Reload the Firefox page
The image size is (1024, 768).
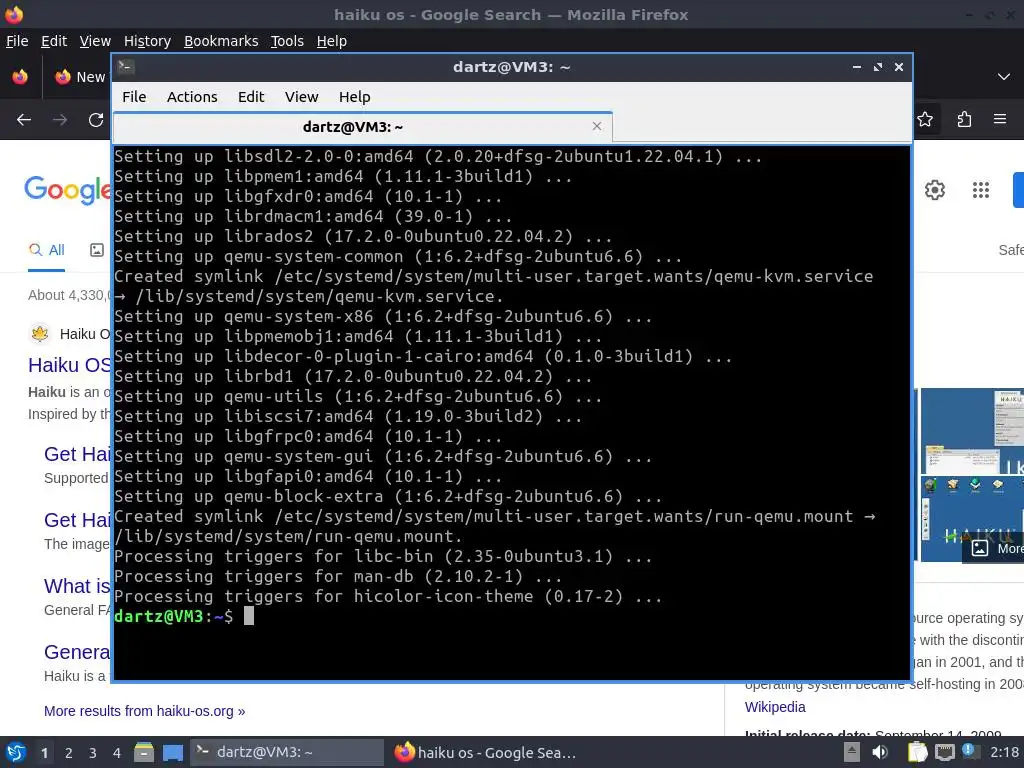(x=96, y=120)
